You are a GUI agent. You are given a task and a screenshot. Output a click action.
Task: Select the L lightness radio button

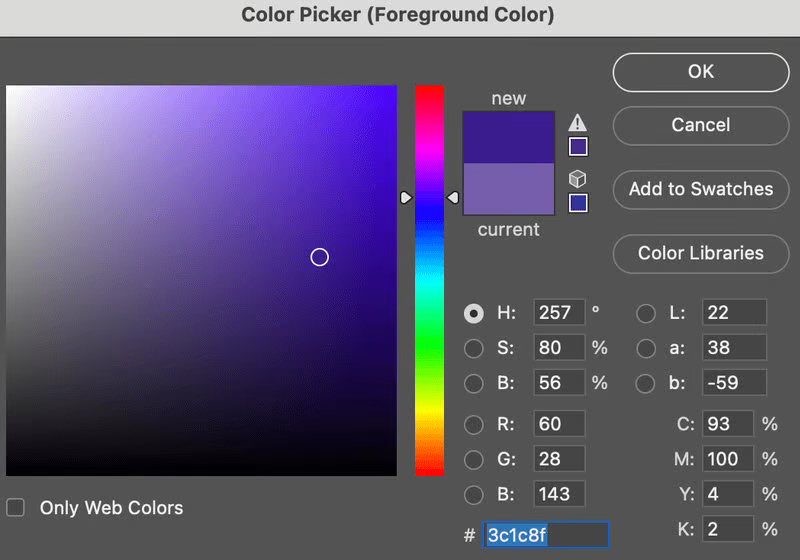(646, 313)
